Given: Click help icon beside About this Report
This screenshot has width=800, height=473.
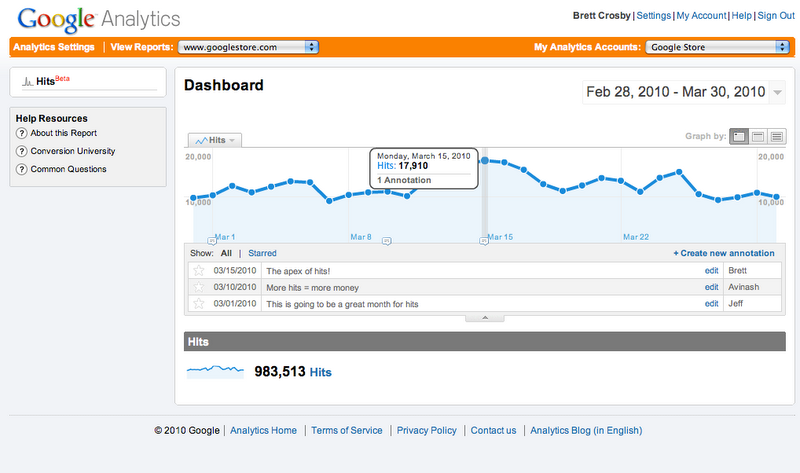Looking at the screenshot, I should [21, 134].
